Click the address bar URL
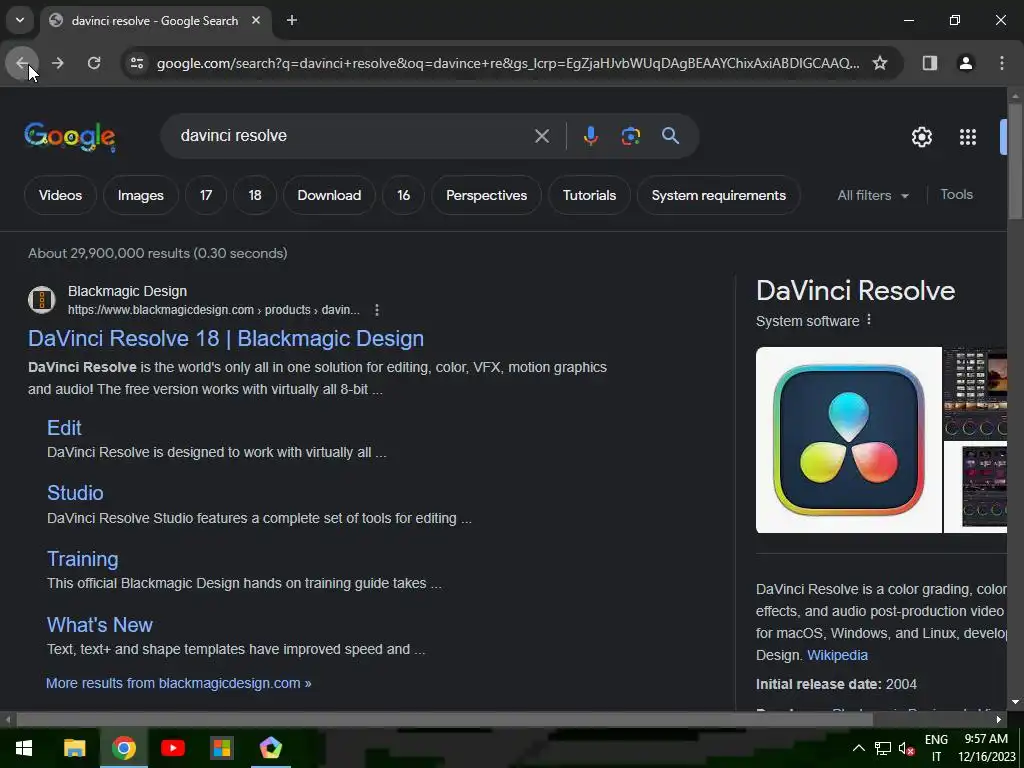This screenshot has width=1024, height=768. (508, 63)
